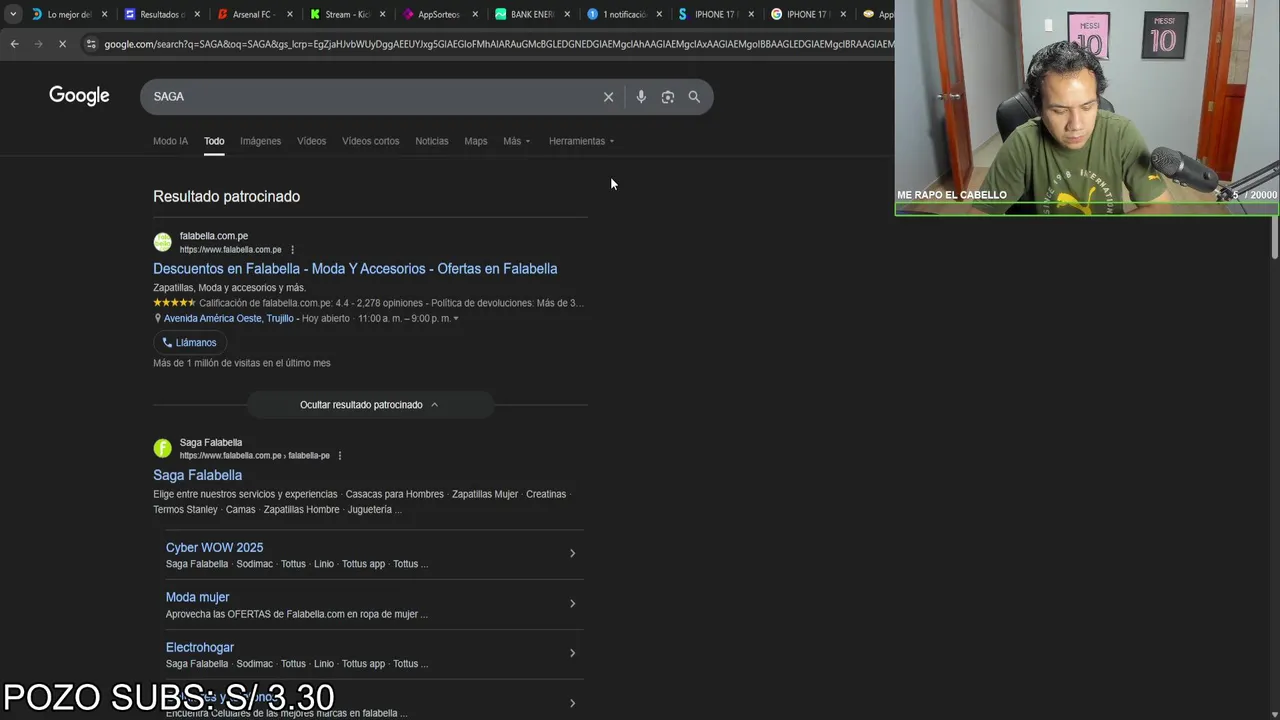Open options menu for sponsored falabella result
Image resolution: width=1280 pixels, height=720 pixels.
coord(292,250)
